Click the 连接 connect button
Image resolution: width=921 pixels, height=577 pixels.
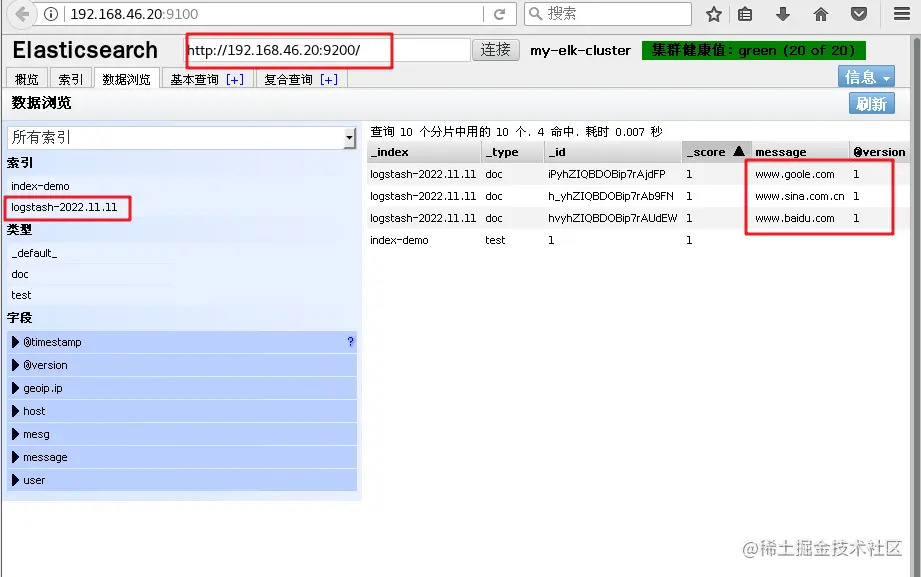(495, 51)
